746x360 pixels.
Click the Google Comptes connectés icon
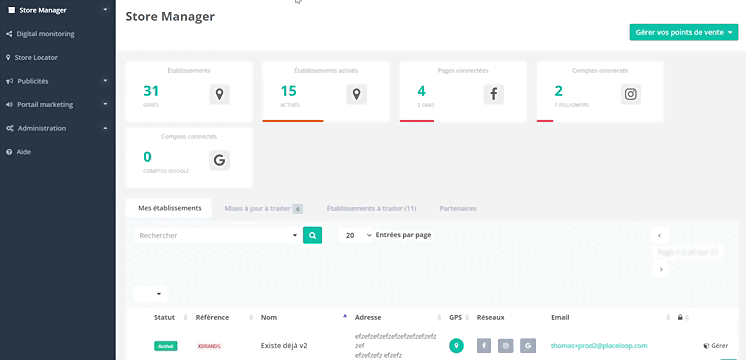tap(219, 160)
